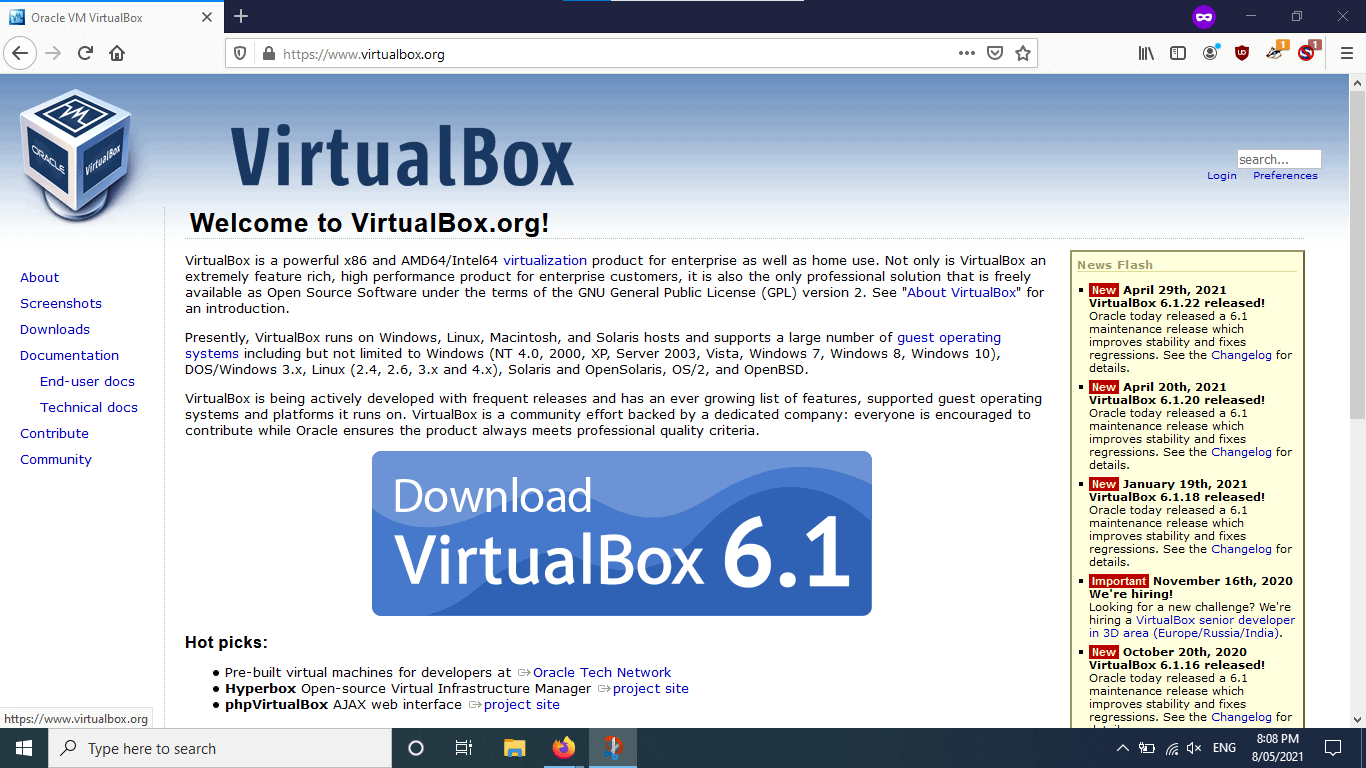Open the Login link
The image size is (1366, 768).
pyautogui.click(x=1222, y=176)
